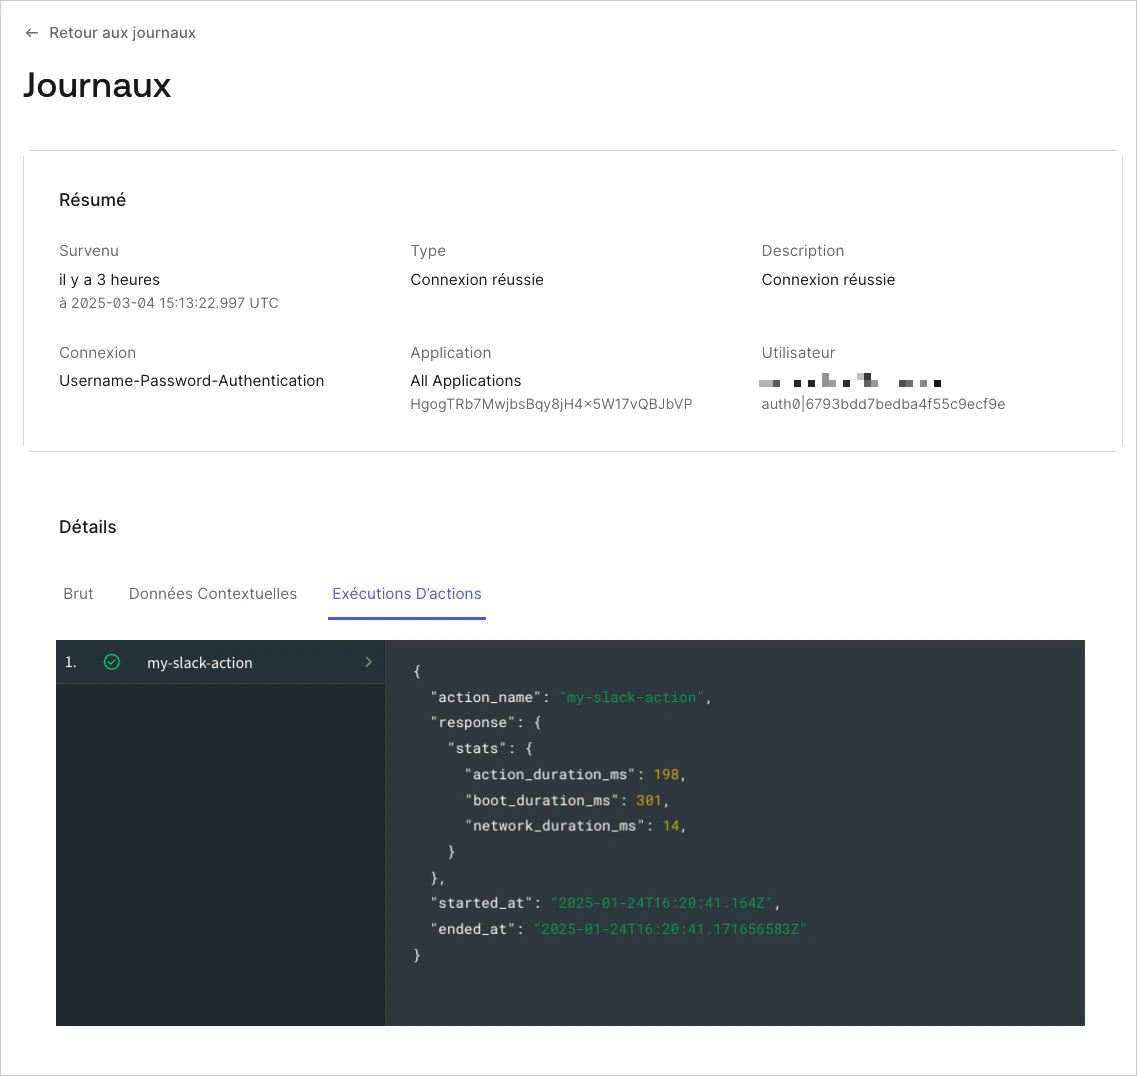The width and height of the screenshot is (1137, 1076).
Task: Click item number 1 in actions list
Action: [70, 662]
